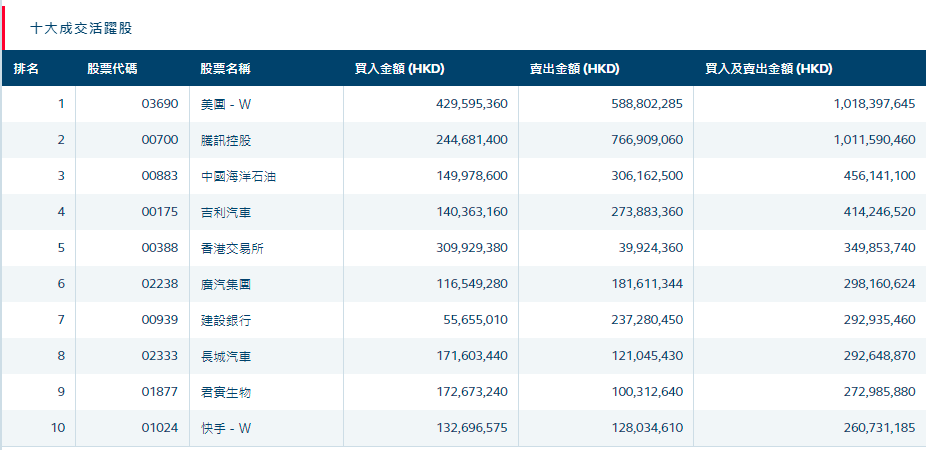Select sell amount 100,312,640
Image resolution: width=926 pixels, height=450 pixels.
pyautogui.click(x=647, y=392)
